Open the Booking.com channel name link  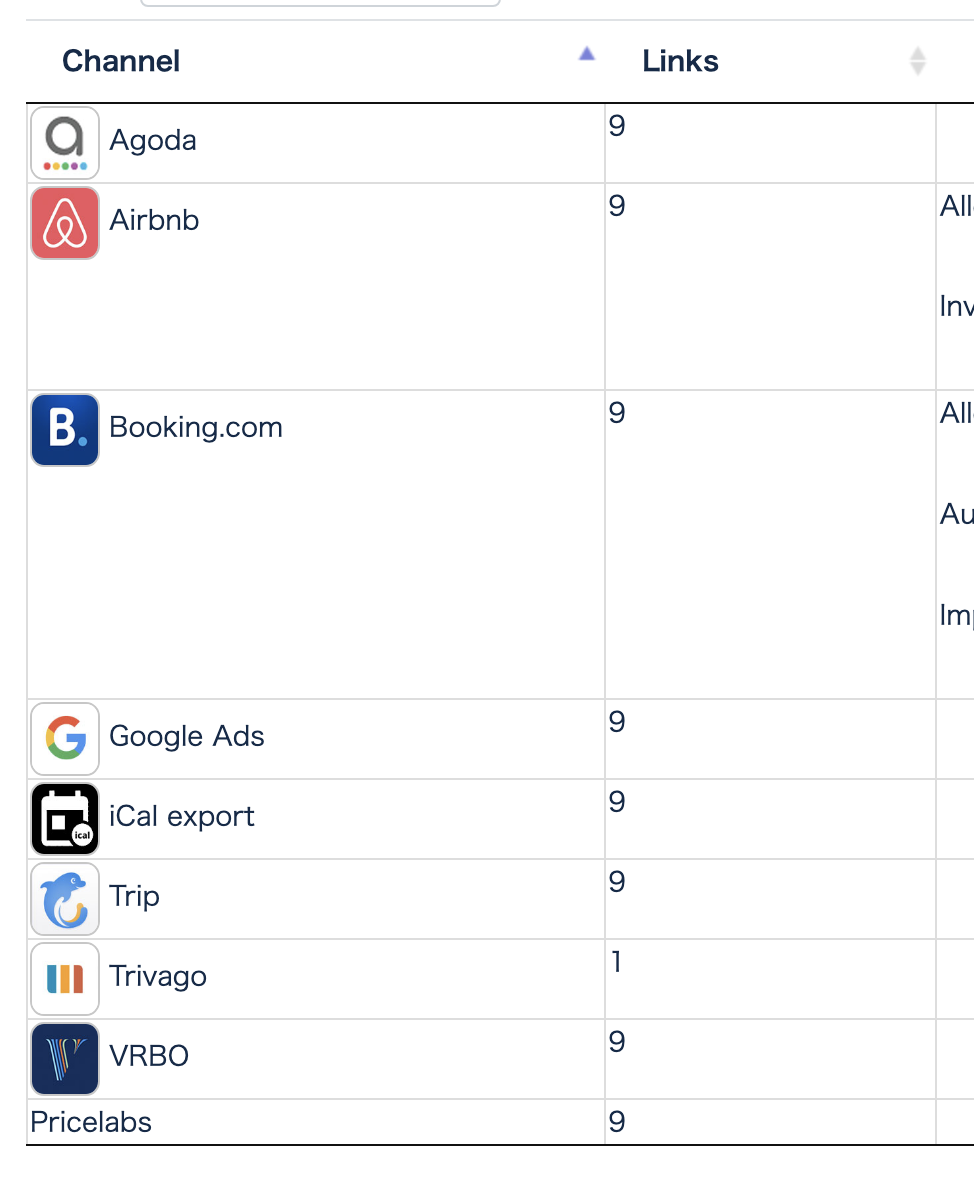[195, 427]
